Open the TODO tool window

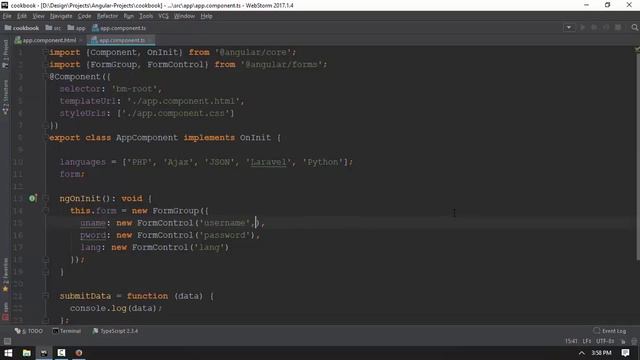pos(29,331)
